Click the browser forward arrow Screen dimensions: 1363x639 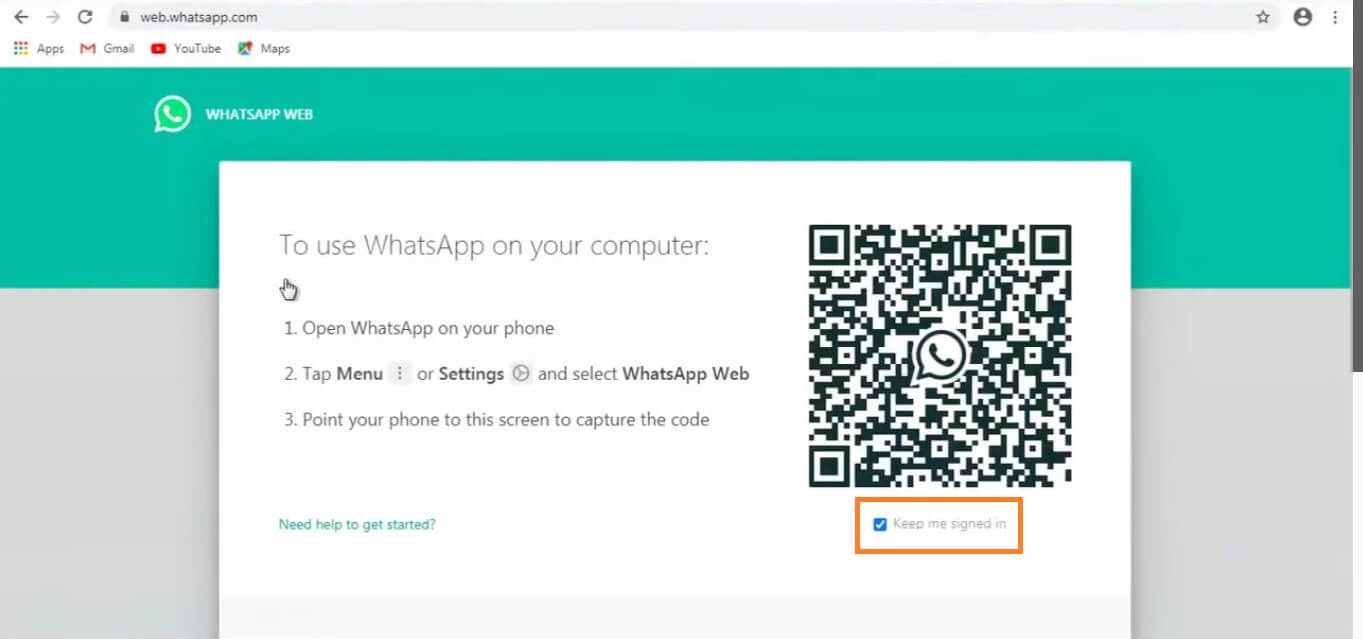click(53, 17)
